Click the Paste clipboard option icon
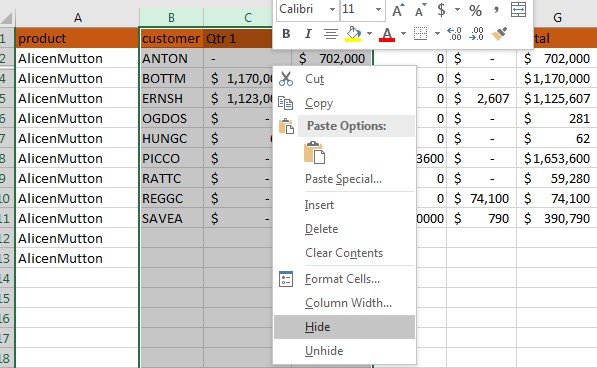 314,153
